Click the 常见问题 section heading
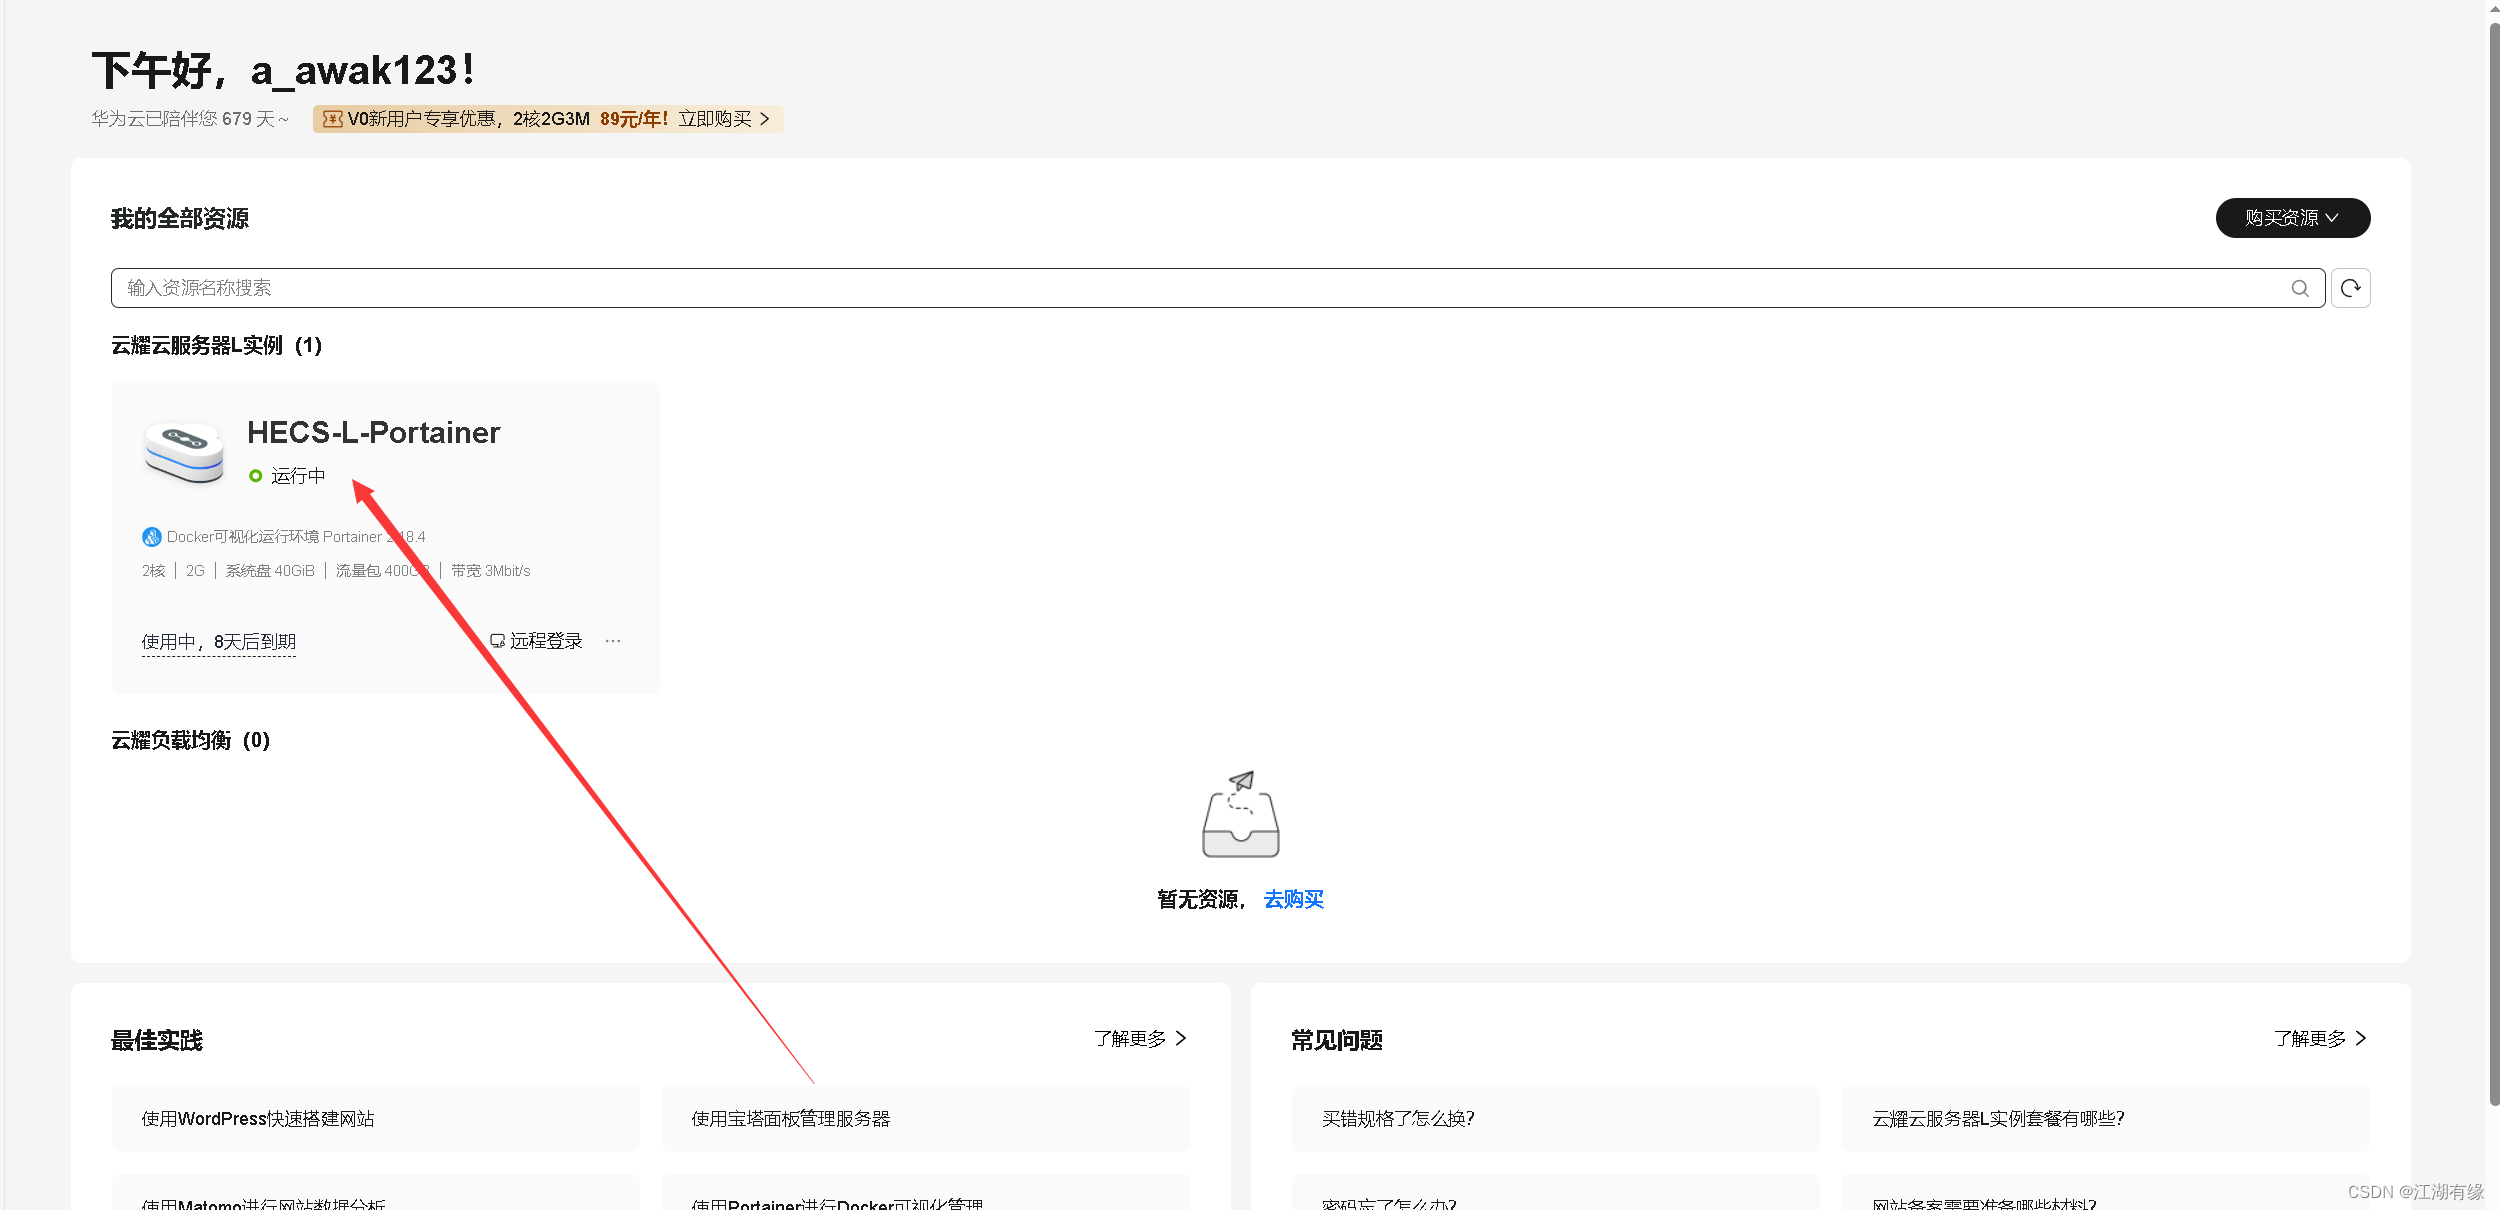The width and height of the screenshot is (2500, 1210). pos(1337,1041)
